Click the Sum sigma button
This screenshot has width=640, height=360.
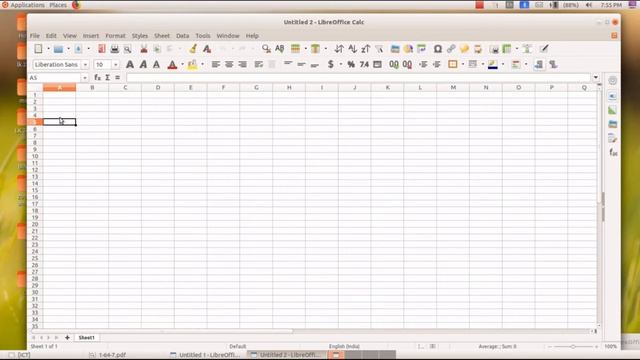[107, 78]
